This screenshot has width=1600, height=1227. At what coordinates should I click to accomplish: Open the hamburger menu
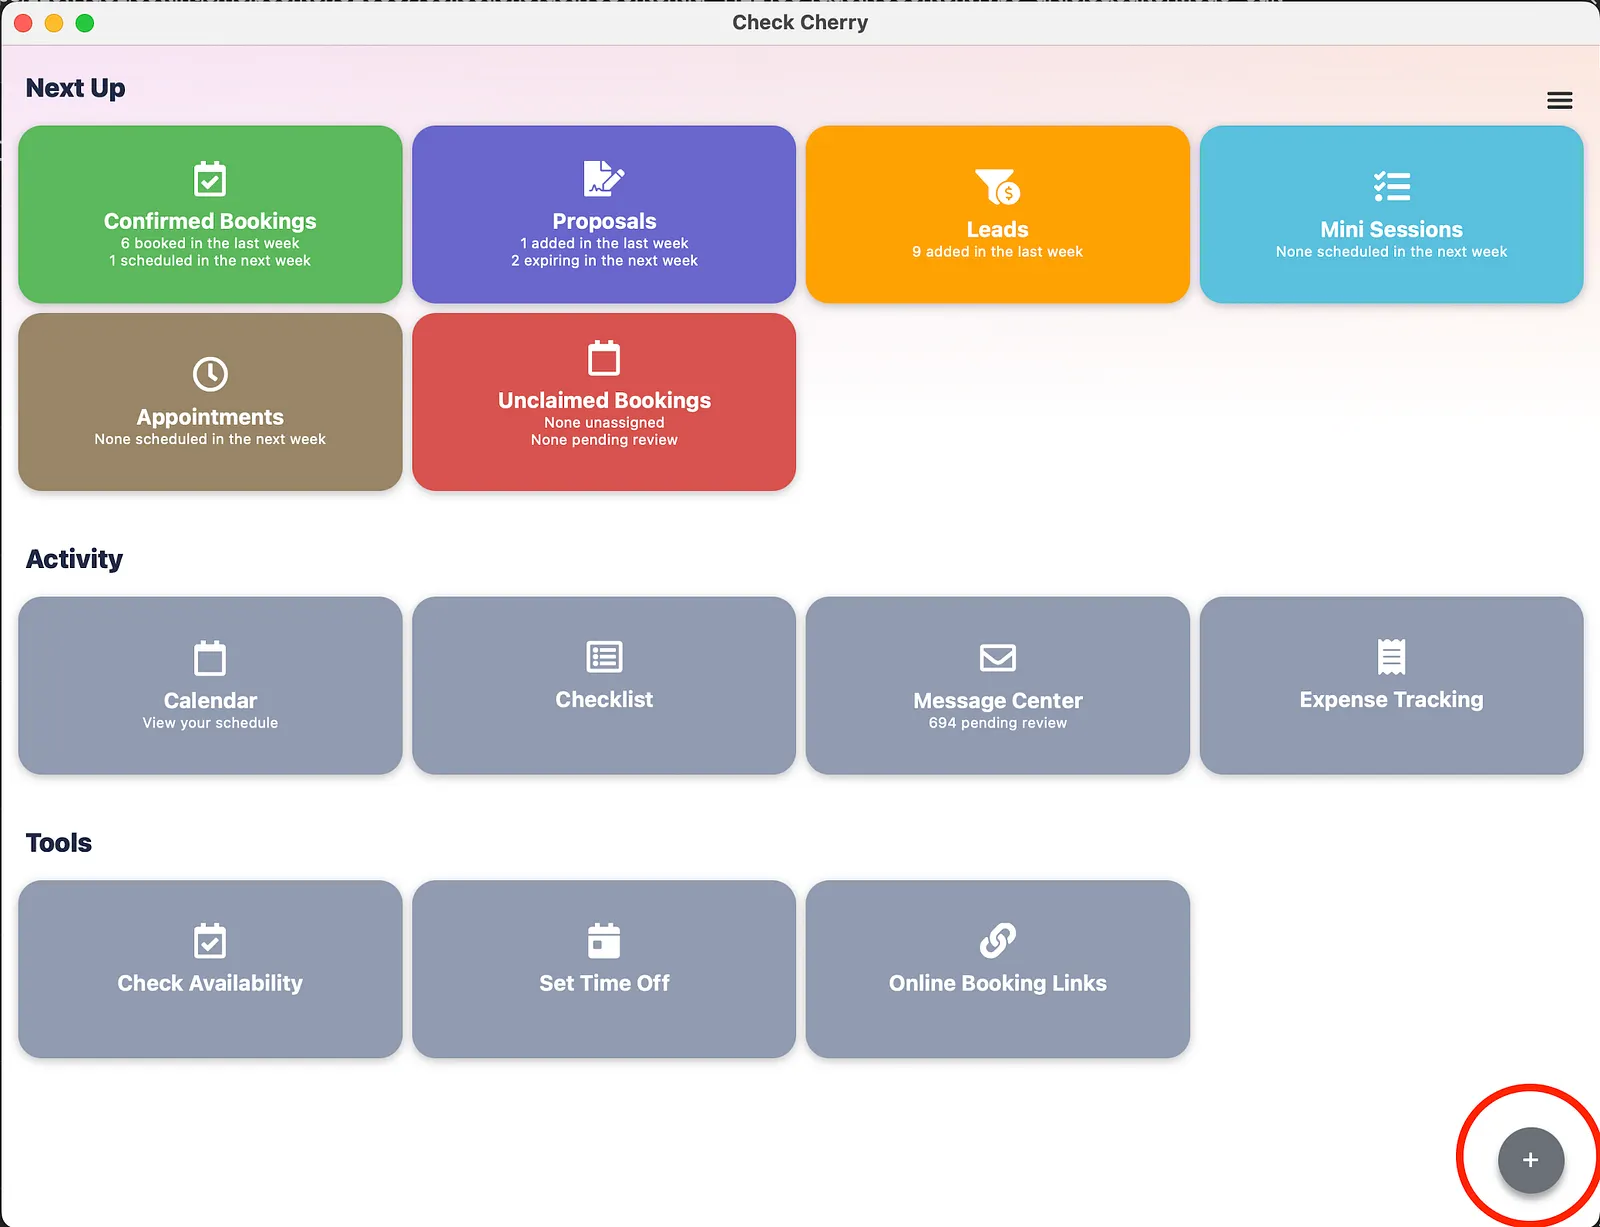[x=1559, y=100]
